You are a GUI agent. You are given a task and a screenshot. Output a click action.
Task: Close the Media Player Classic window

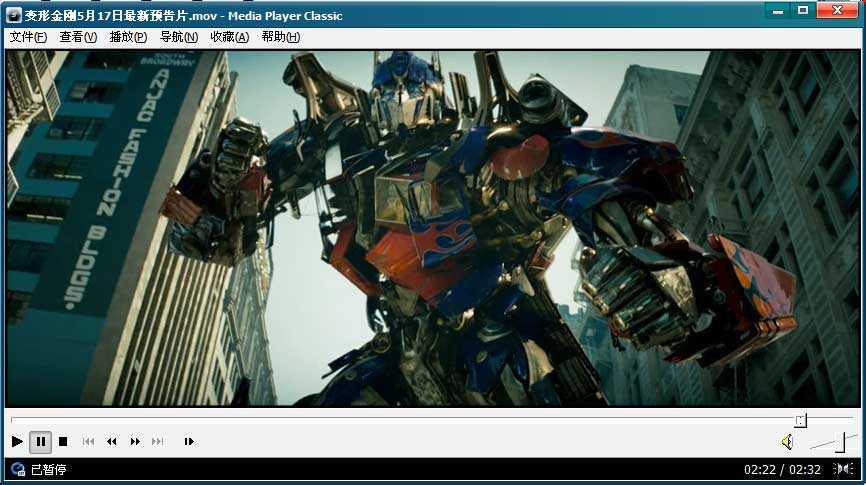click(x=837, y=10)
